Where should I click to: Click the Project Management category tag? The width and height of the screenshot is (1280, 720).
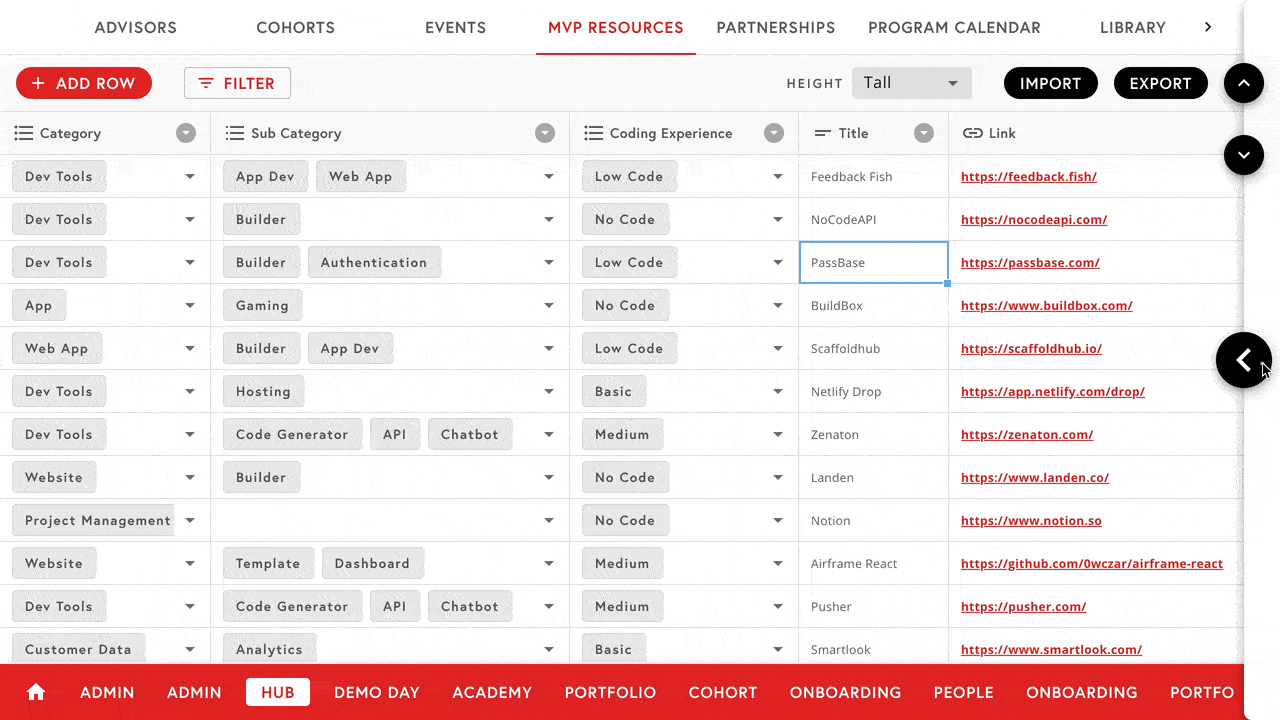coord(94,521)
